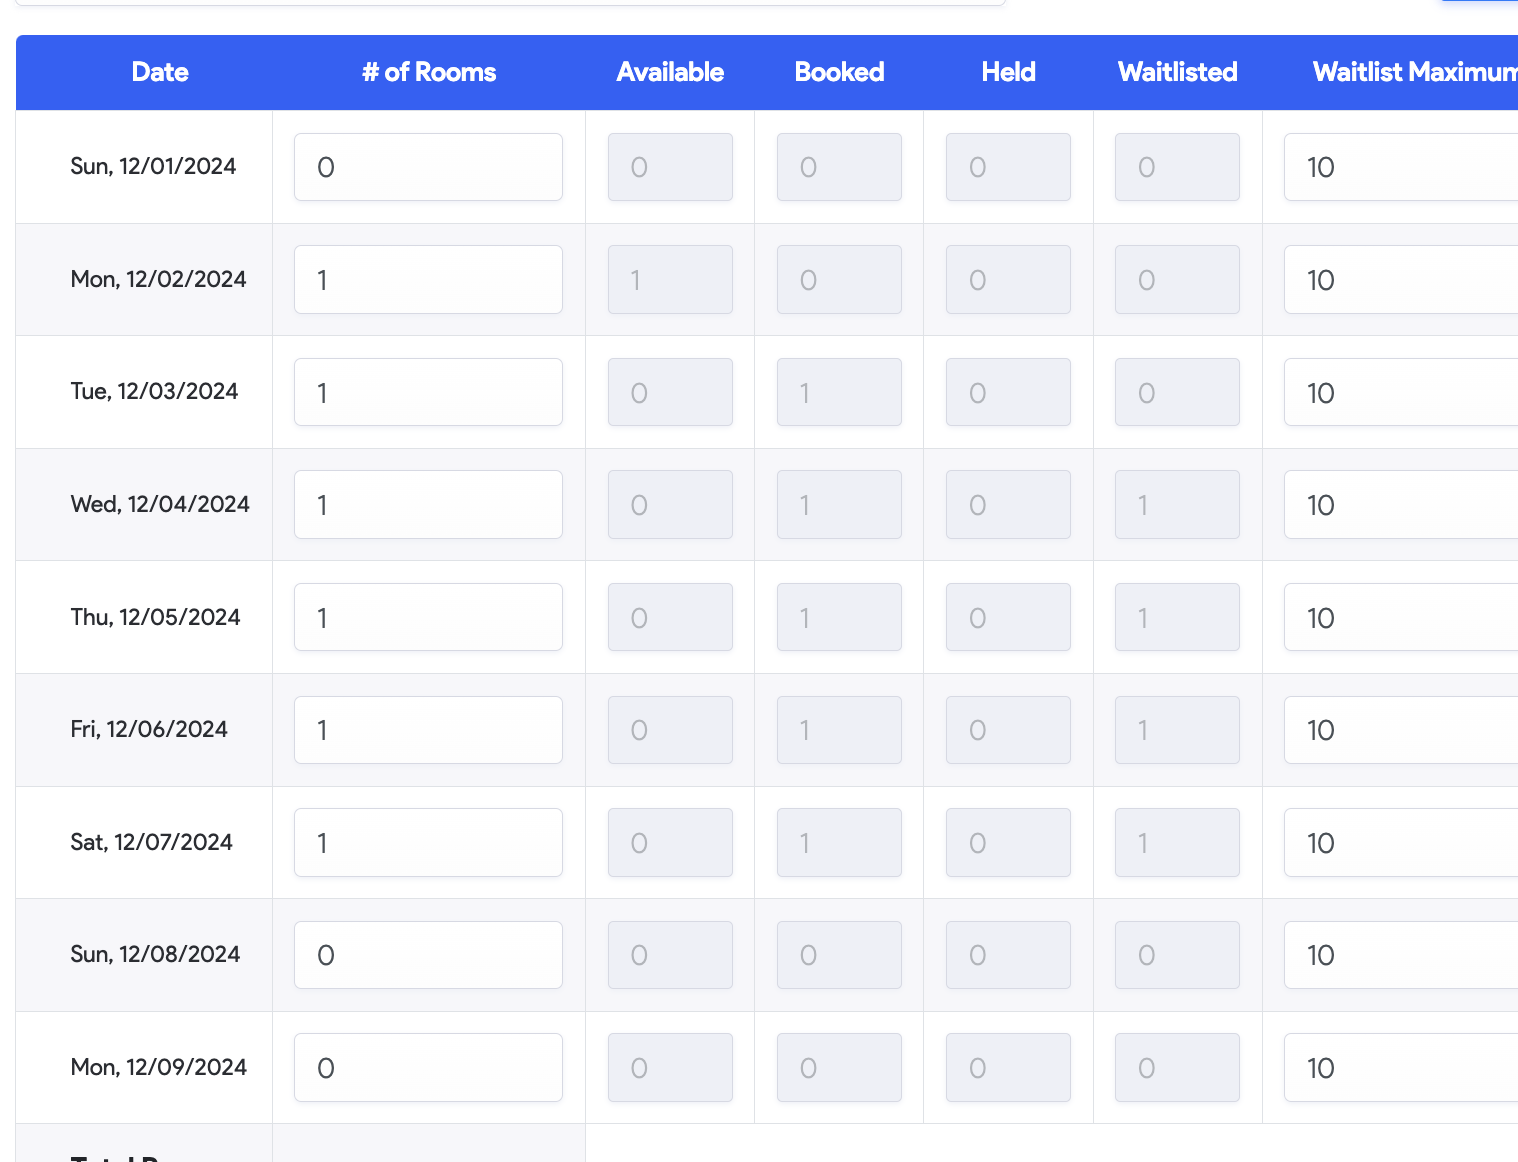1518x1162 pixels.
Task: Click the Waitlist Maximum column header
Action: click(1412, 72)
